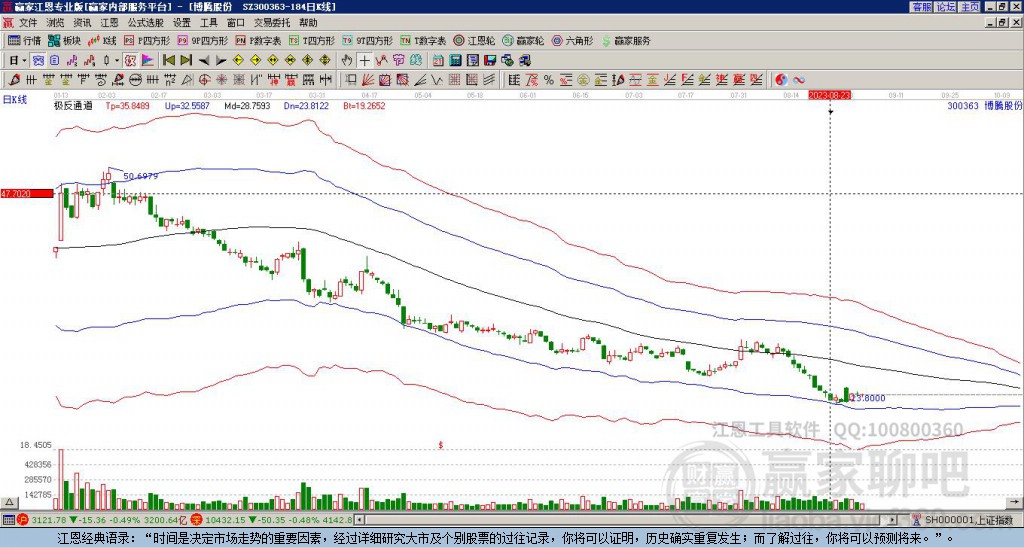The image size is (1024, 548).
Task: Jump to the first bar arrow
Action: point(169,60)
